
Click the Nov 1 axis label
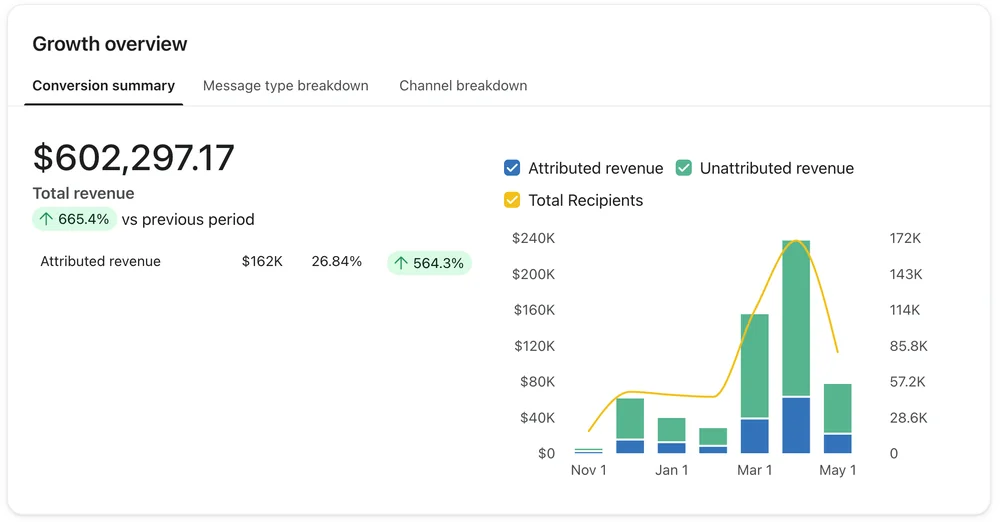588,470
